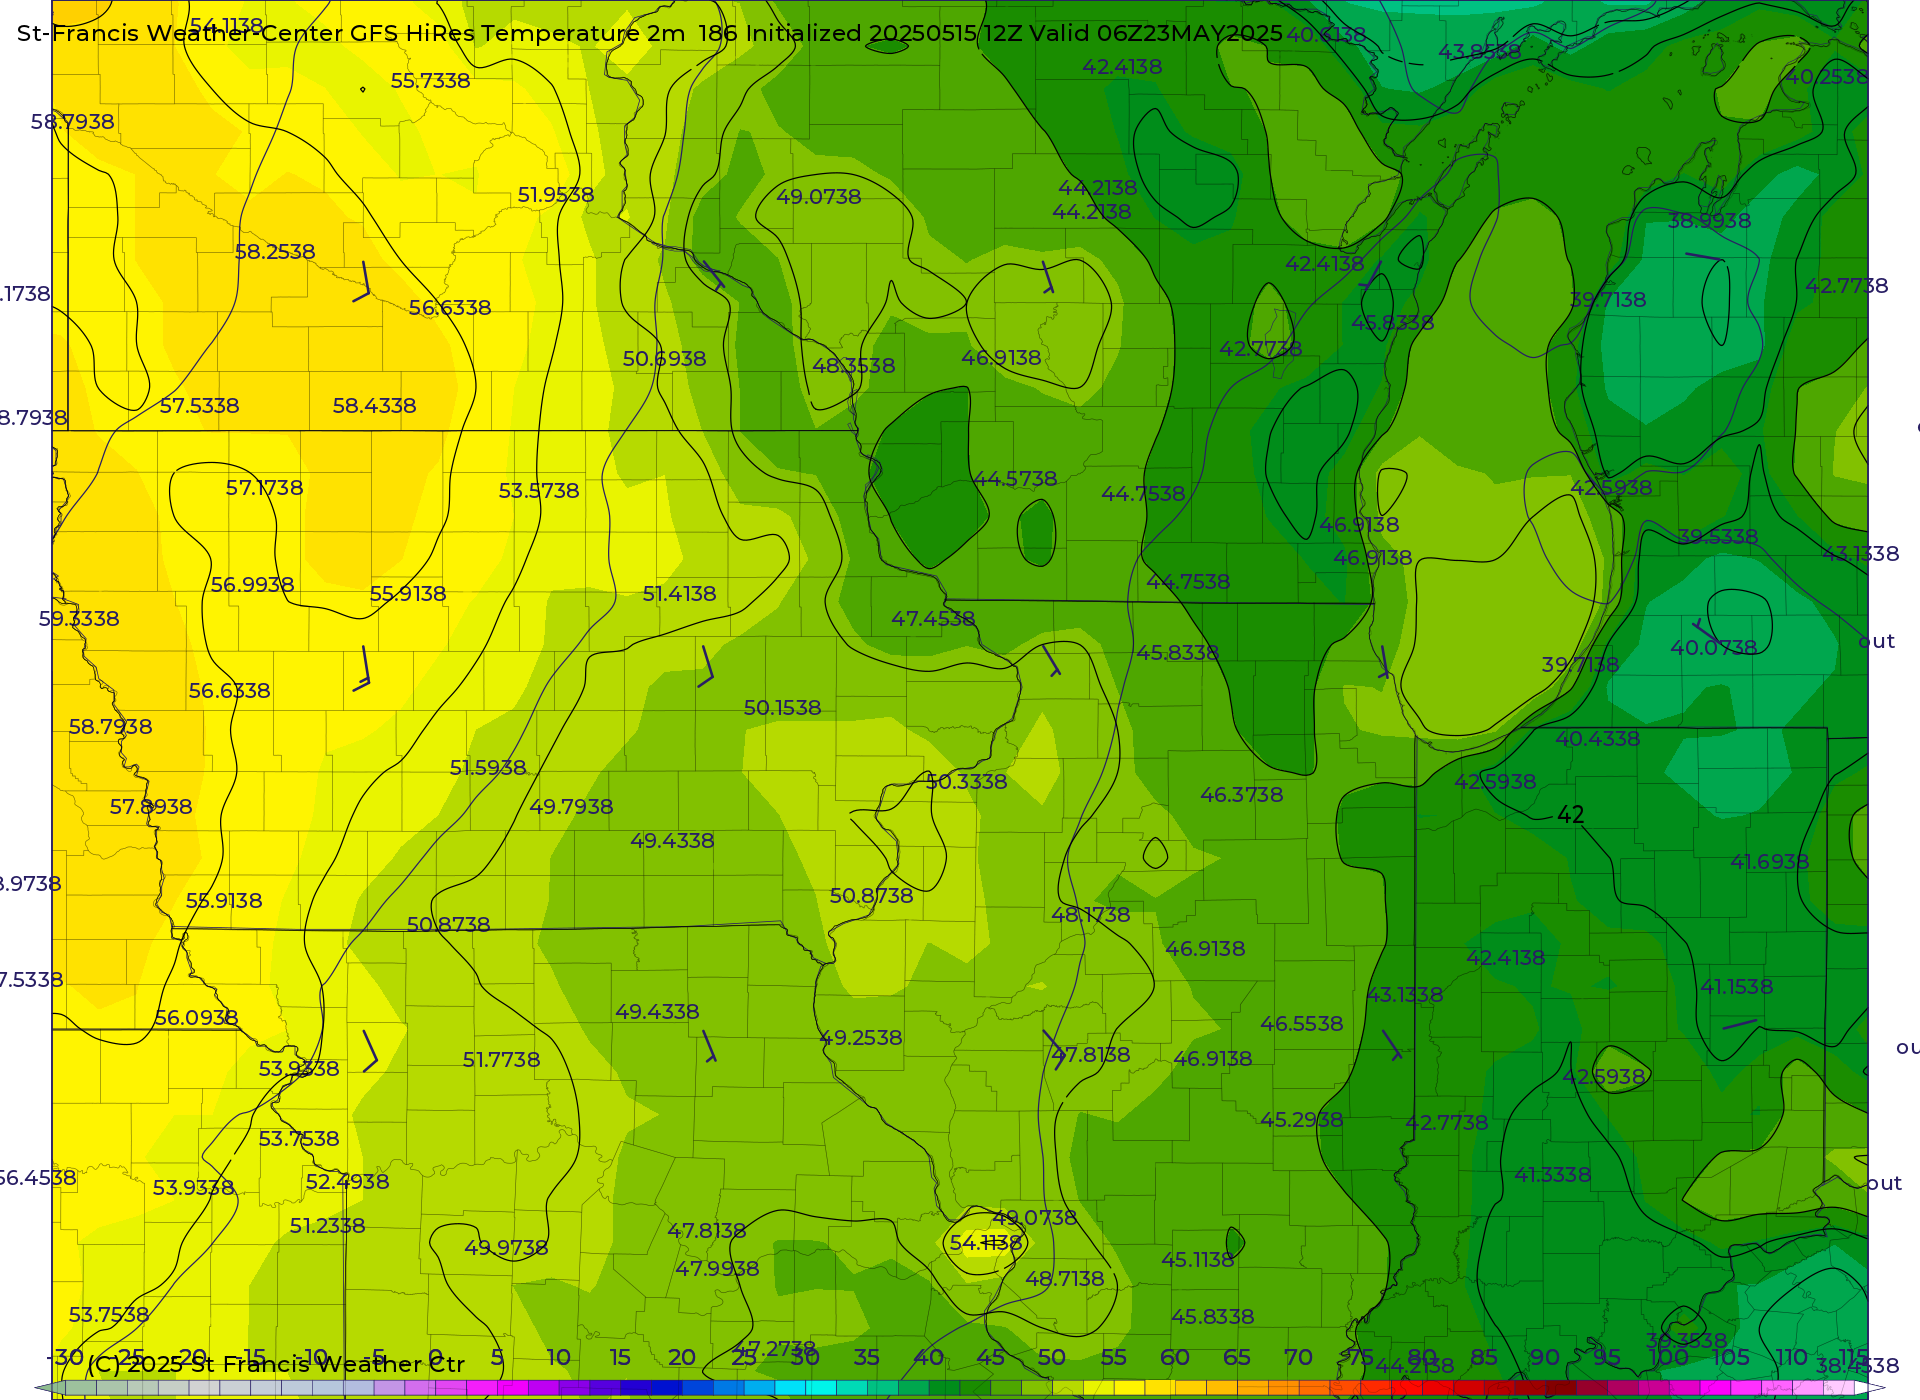
Task: Select the value 57.1738
Action: pyautogui.click(x=264, y=488)
